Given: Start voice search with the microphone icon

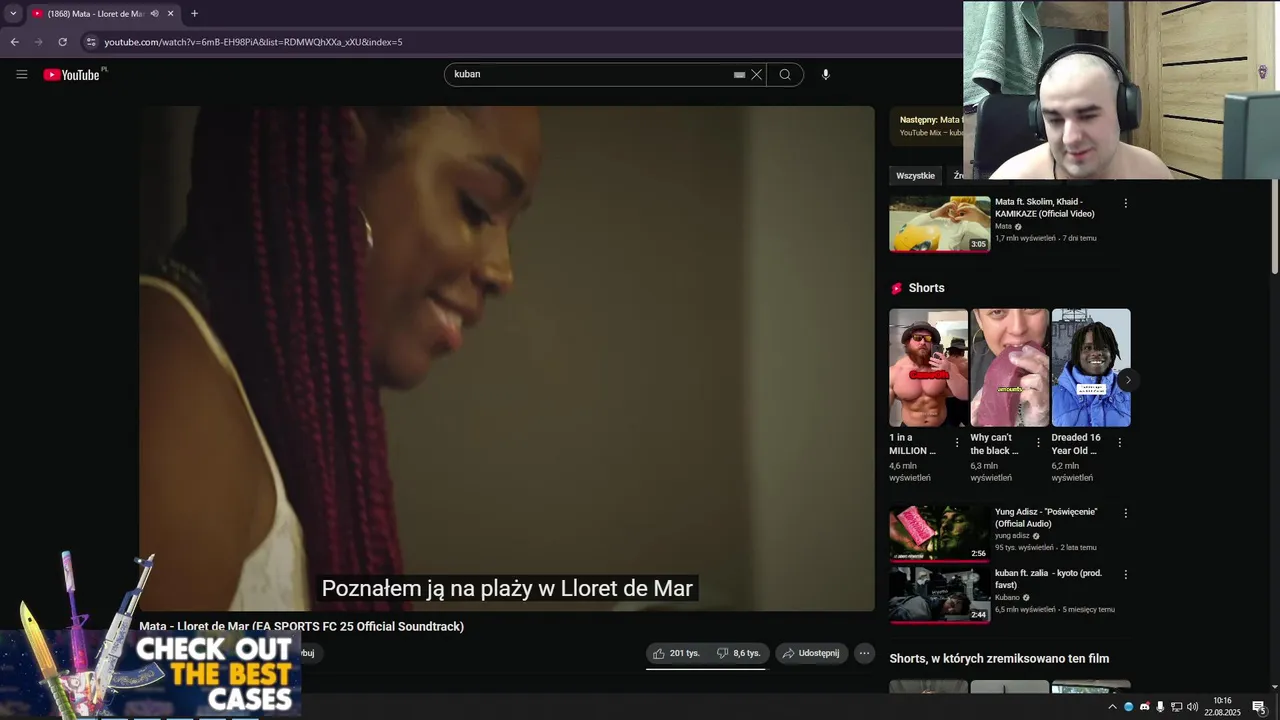Looking at the screenshot, I should [826, 74].
